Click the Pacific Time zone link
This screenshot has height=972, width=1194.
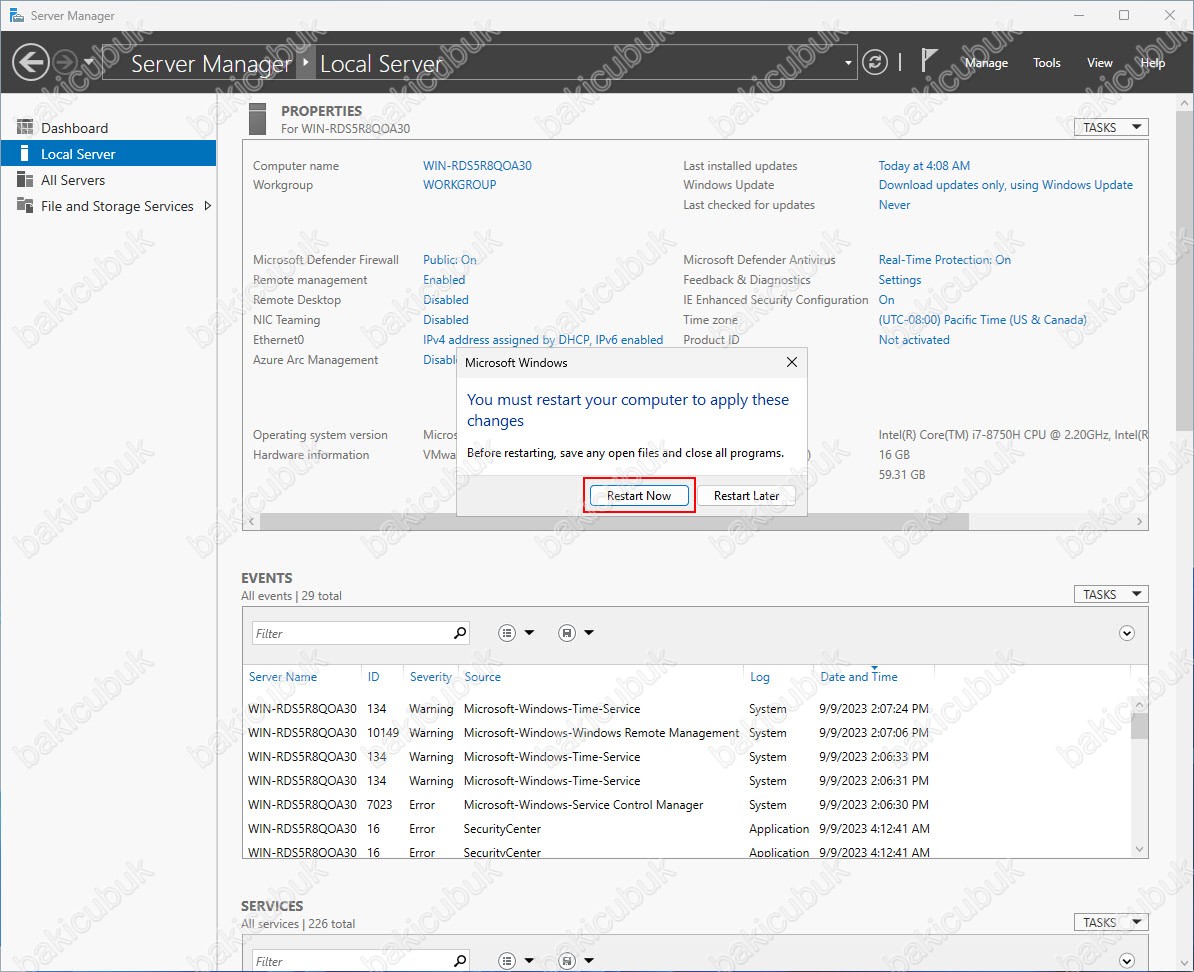click(982, 320)
